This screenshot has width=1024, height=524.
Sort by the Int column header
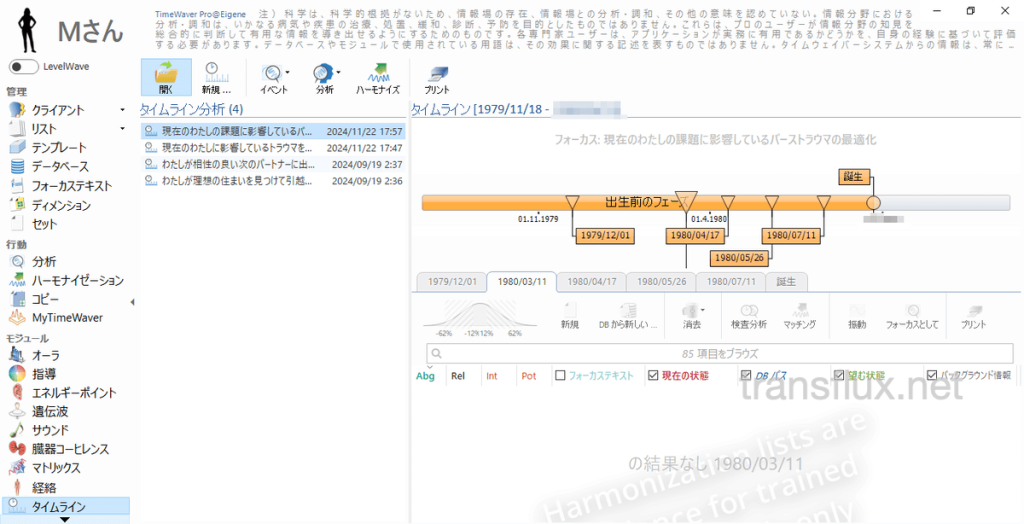[x=492, y=376]
